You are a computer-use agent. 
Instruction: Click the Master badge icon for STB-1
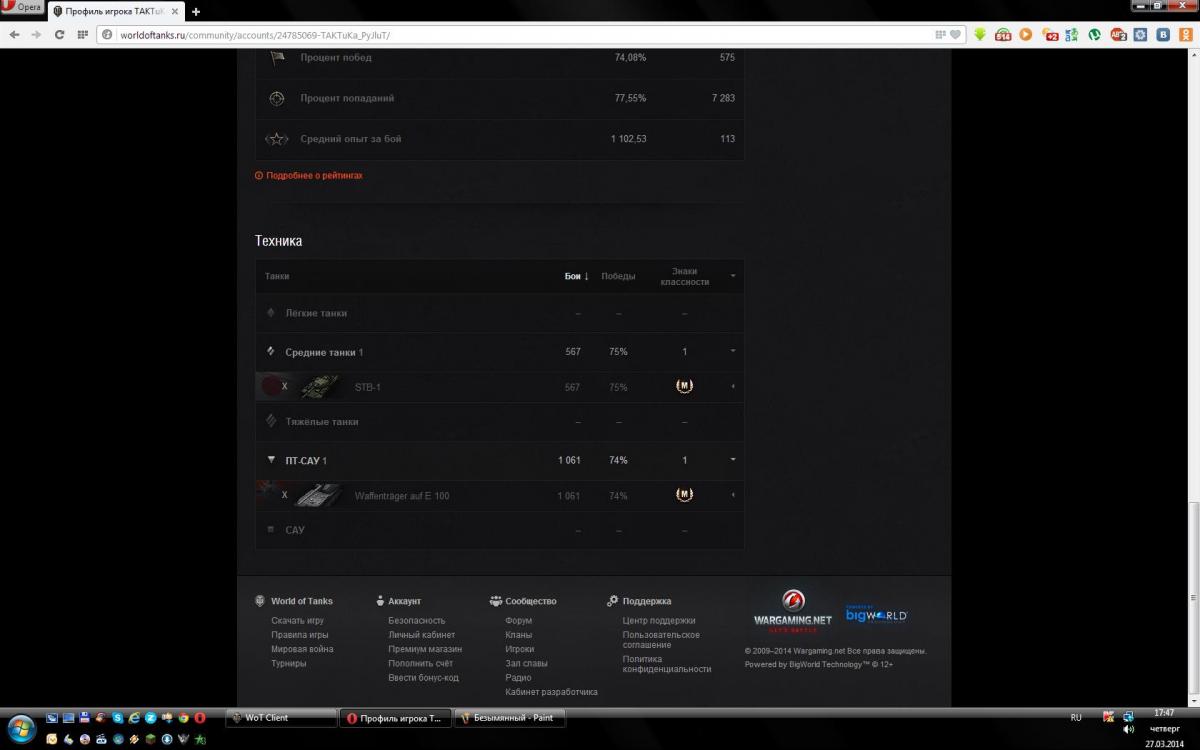point(684,386)
